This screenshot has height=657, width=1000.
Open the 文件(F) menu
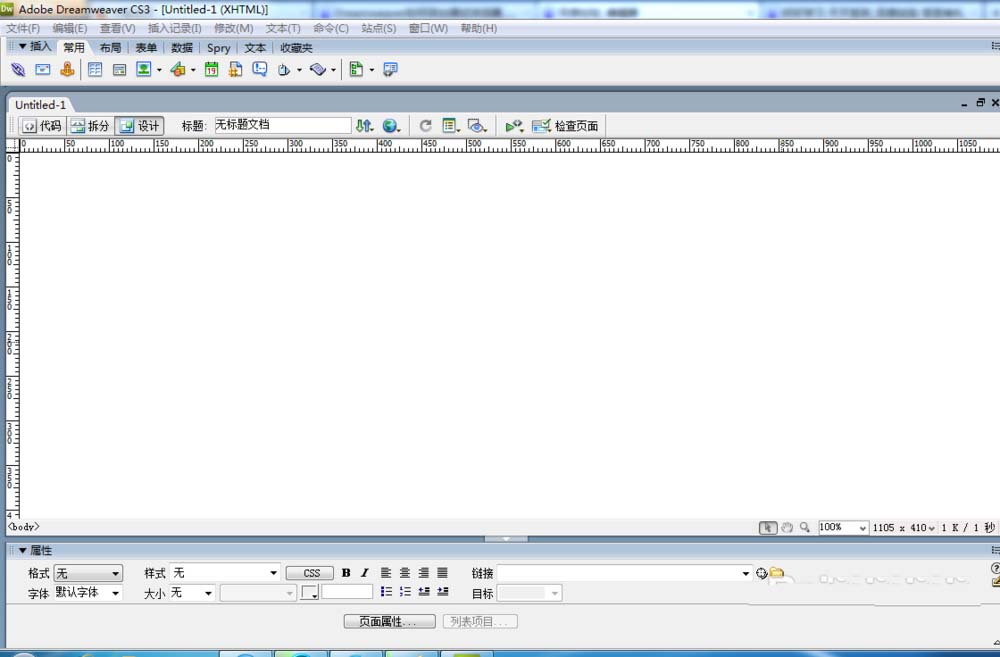click(23, 28)
